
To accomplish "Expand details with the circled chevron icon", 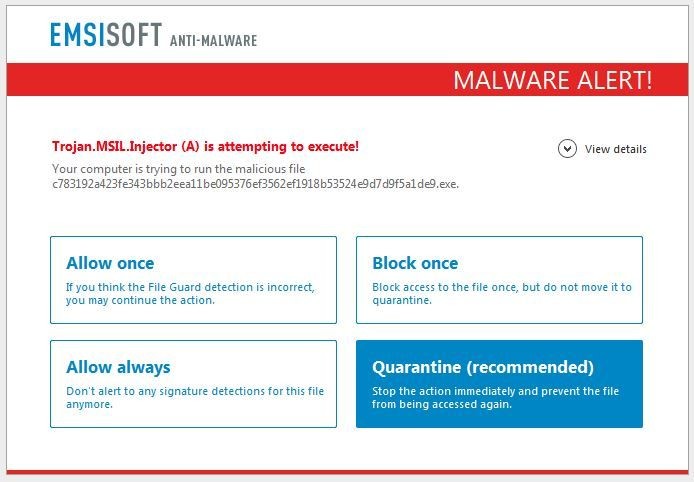I will (567, 149).
